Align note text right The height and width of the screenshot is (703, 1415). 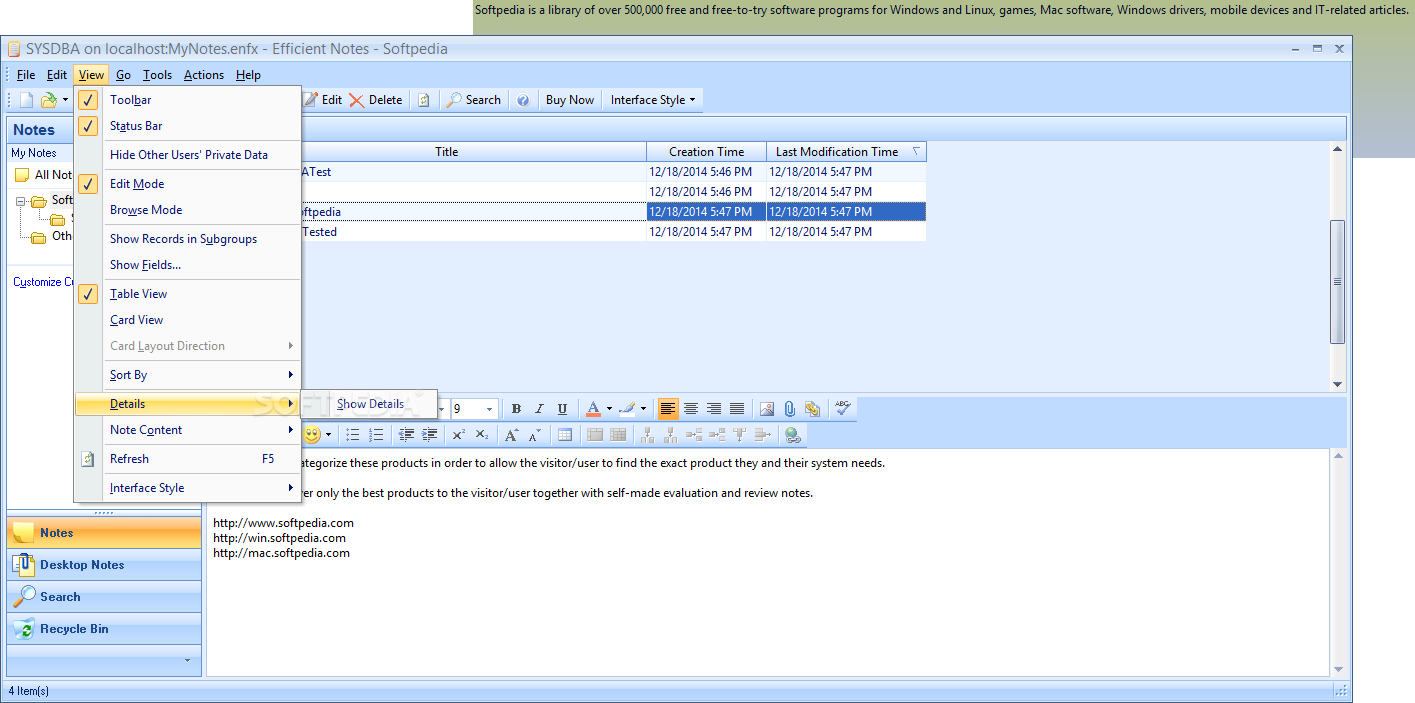pos(714,408)
